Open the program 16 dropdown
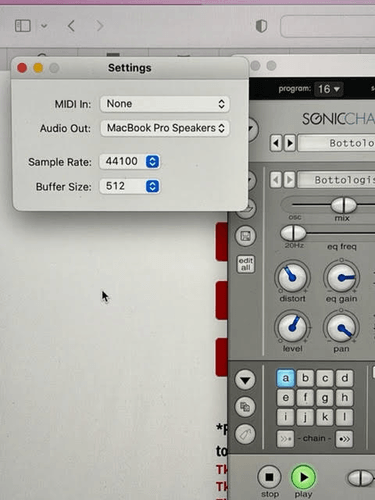The image size is (375, 500). 329,89
